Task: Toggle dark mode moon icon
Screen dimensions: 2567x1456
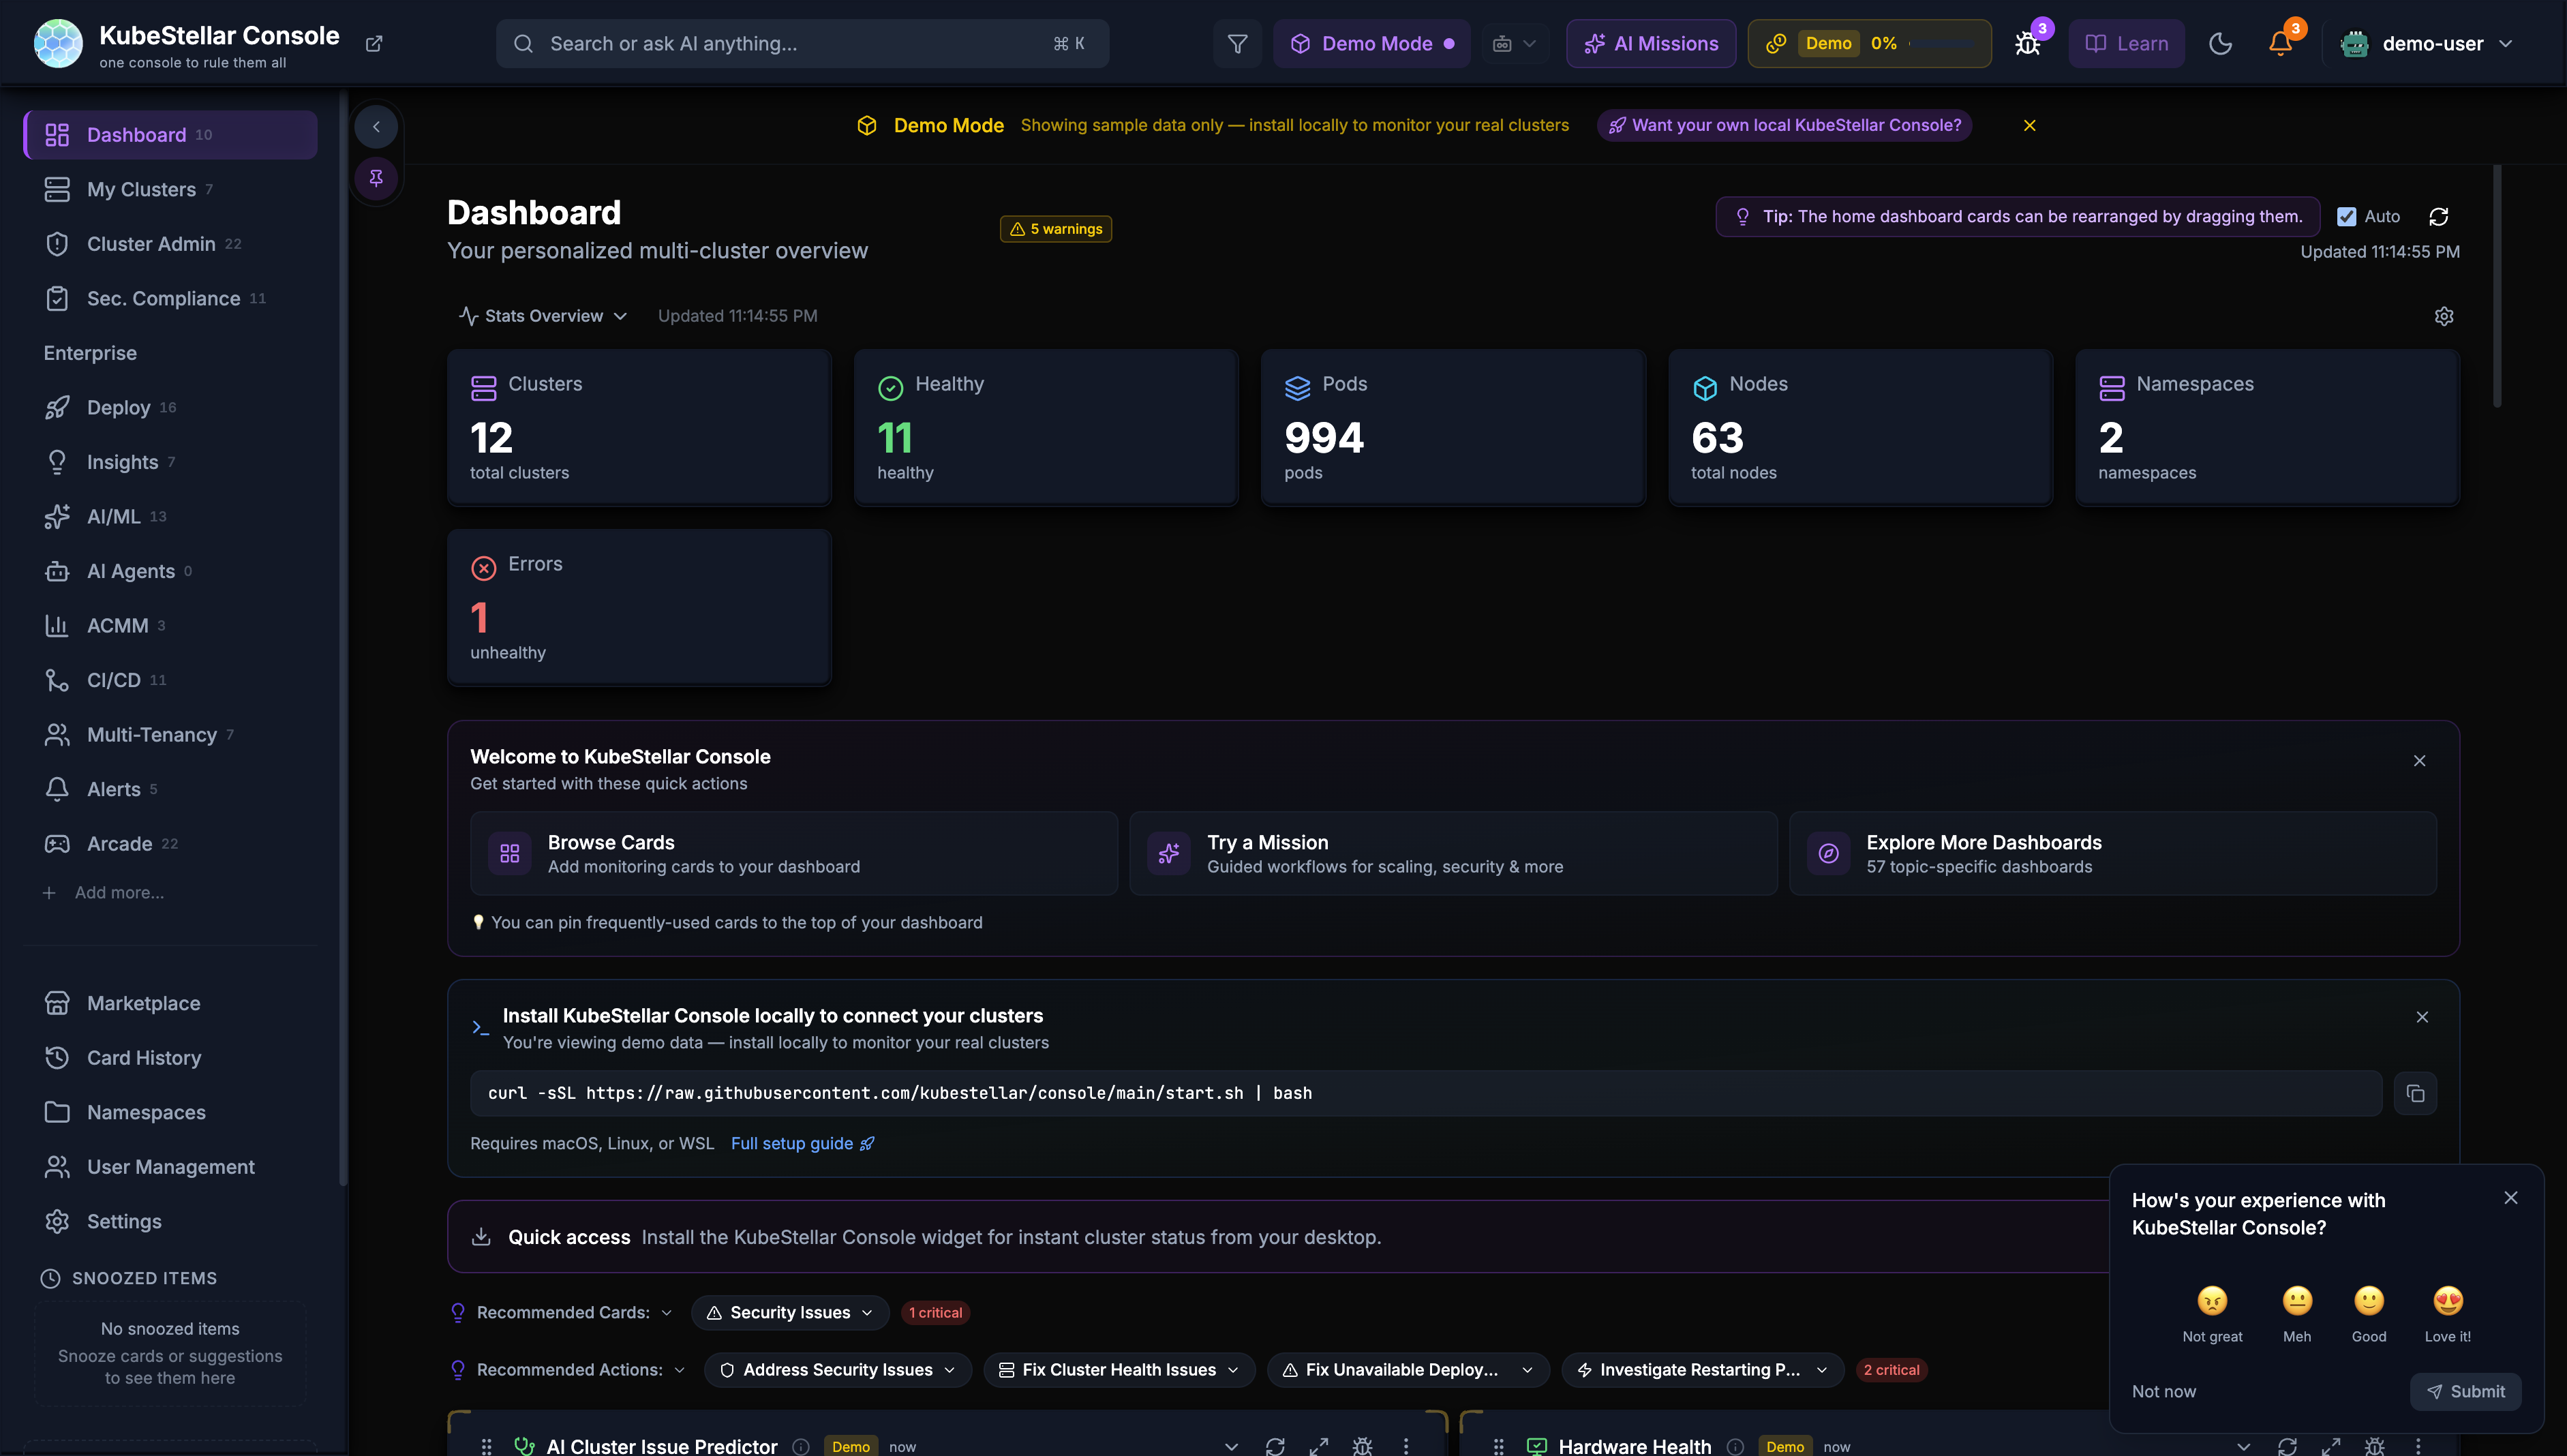Action: coord(2220,44)
